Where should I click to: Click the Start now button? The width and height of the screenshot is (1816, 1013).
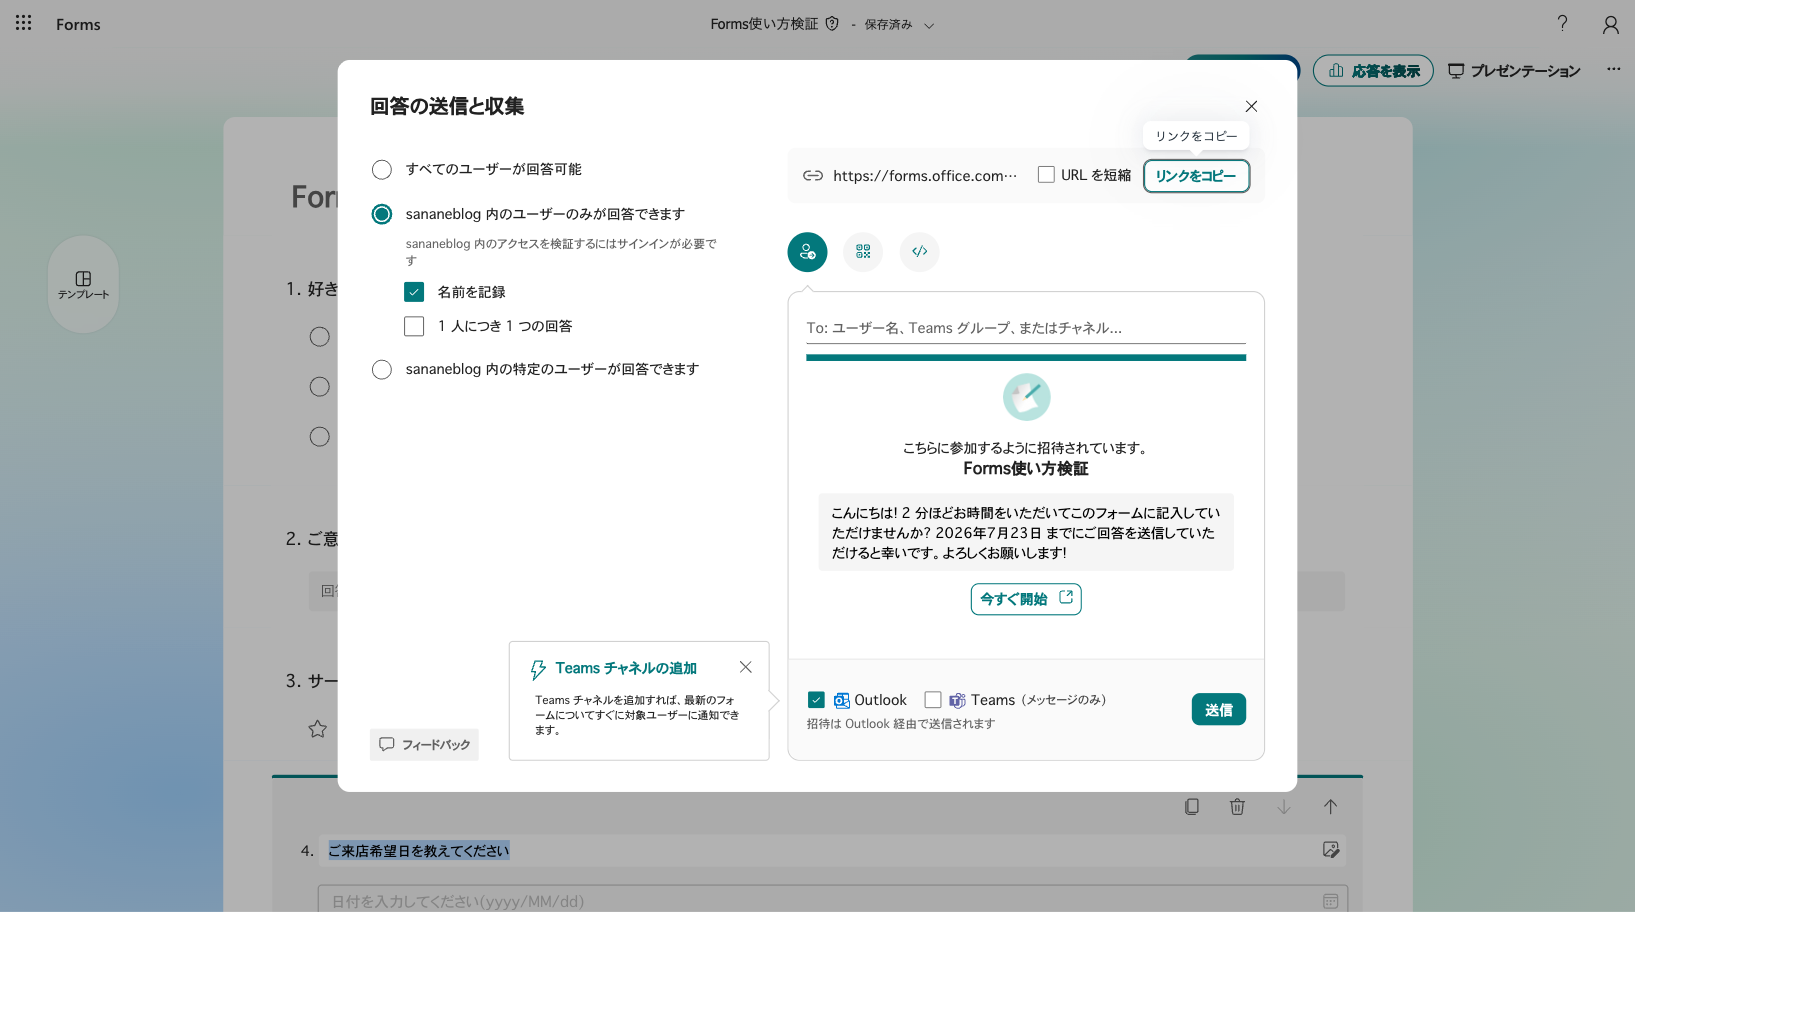click(1026, 599)
